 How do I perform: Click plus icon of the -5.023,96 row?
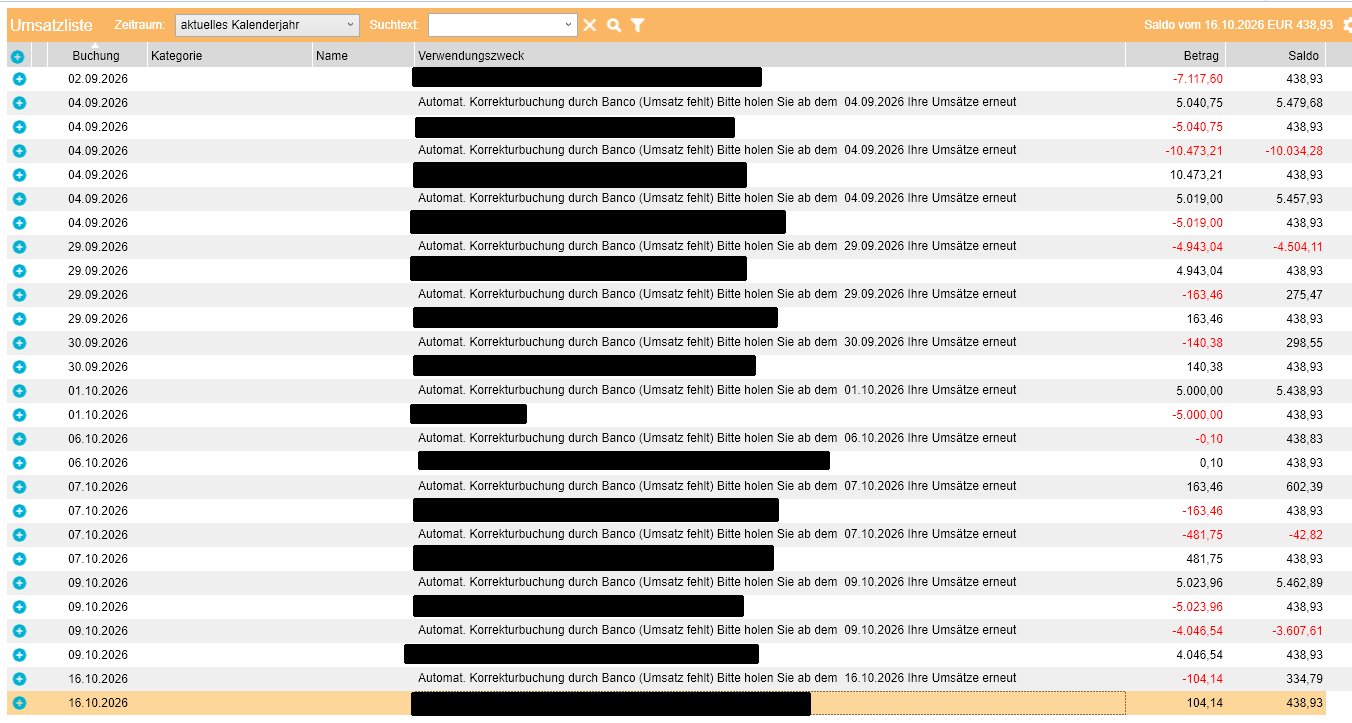pyautogui.click(x=19, y=607)
